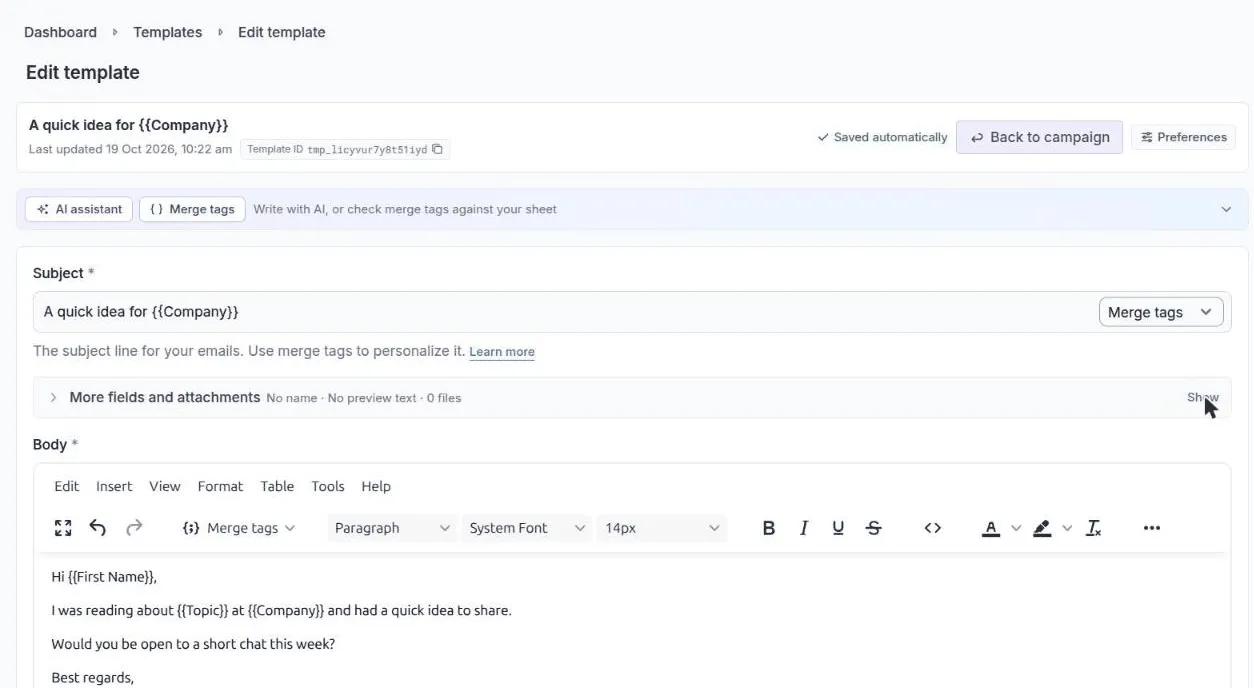
Task: Click the 'I was reading about {{Topic}}' line
Action: tap(281, 610)
